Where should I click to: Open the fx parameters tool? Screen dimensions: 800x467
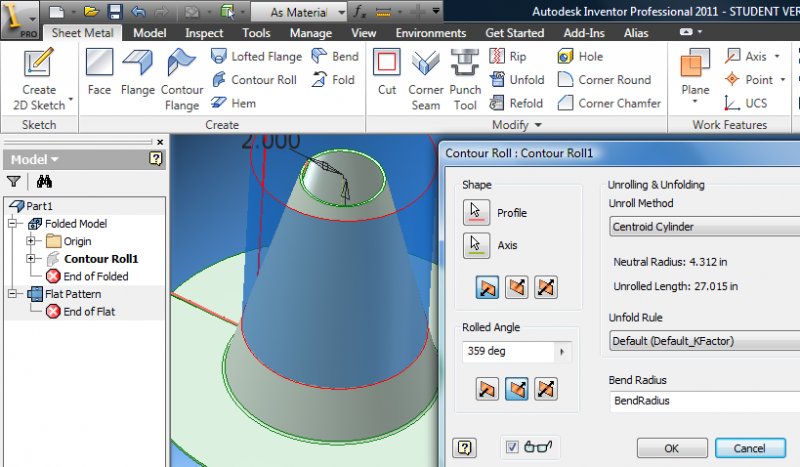tap(360, 11)
